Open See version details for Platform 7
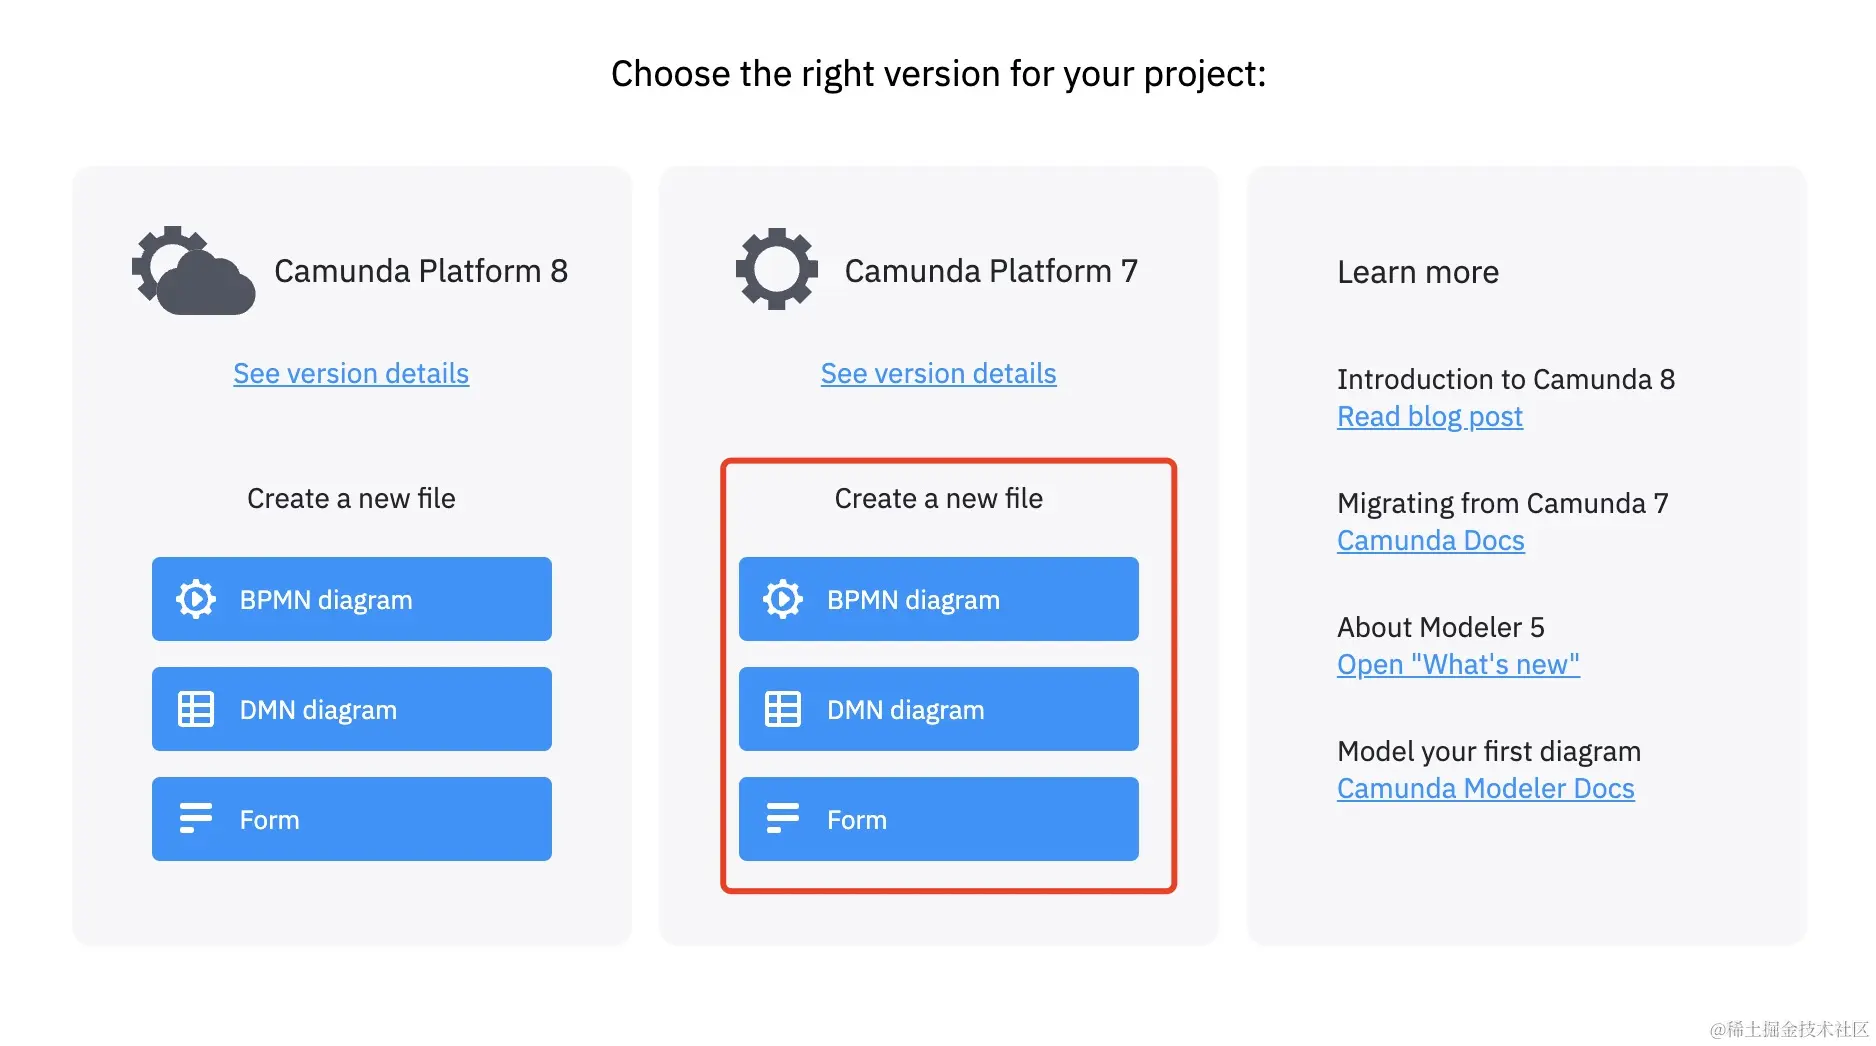This screenshot has width=1876, height=1046. [x=939, y=373]
